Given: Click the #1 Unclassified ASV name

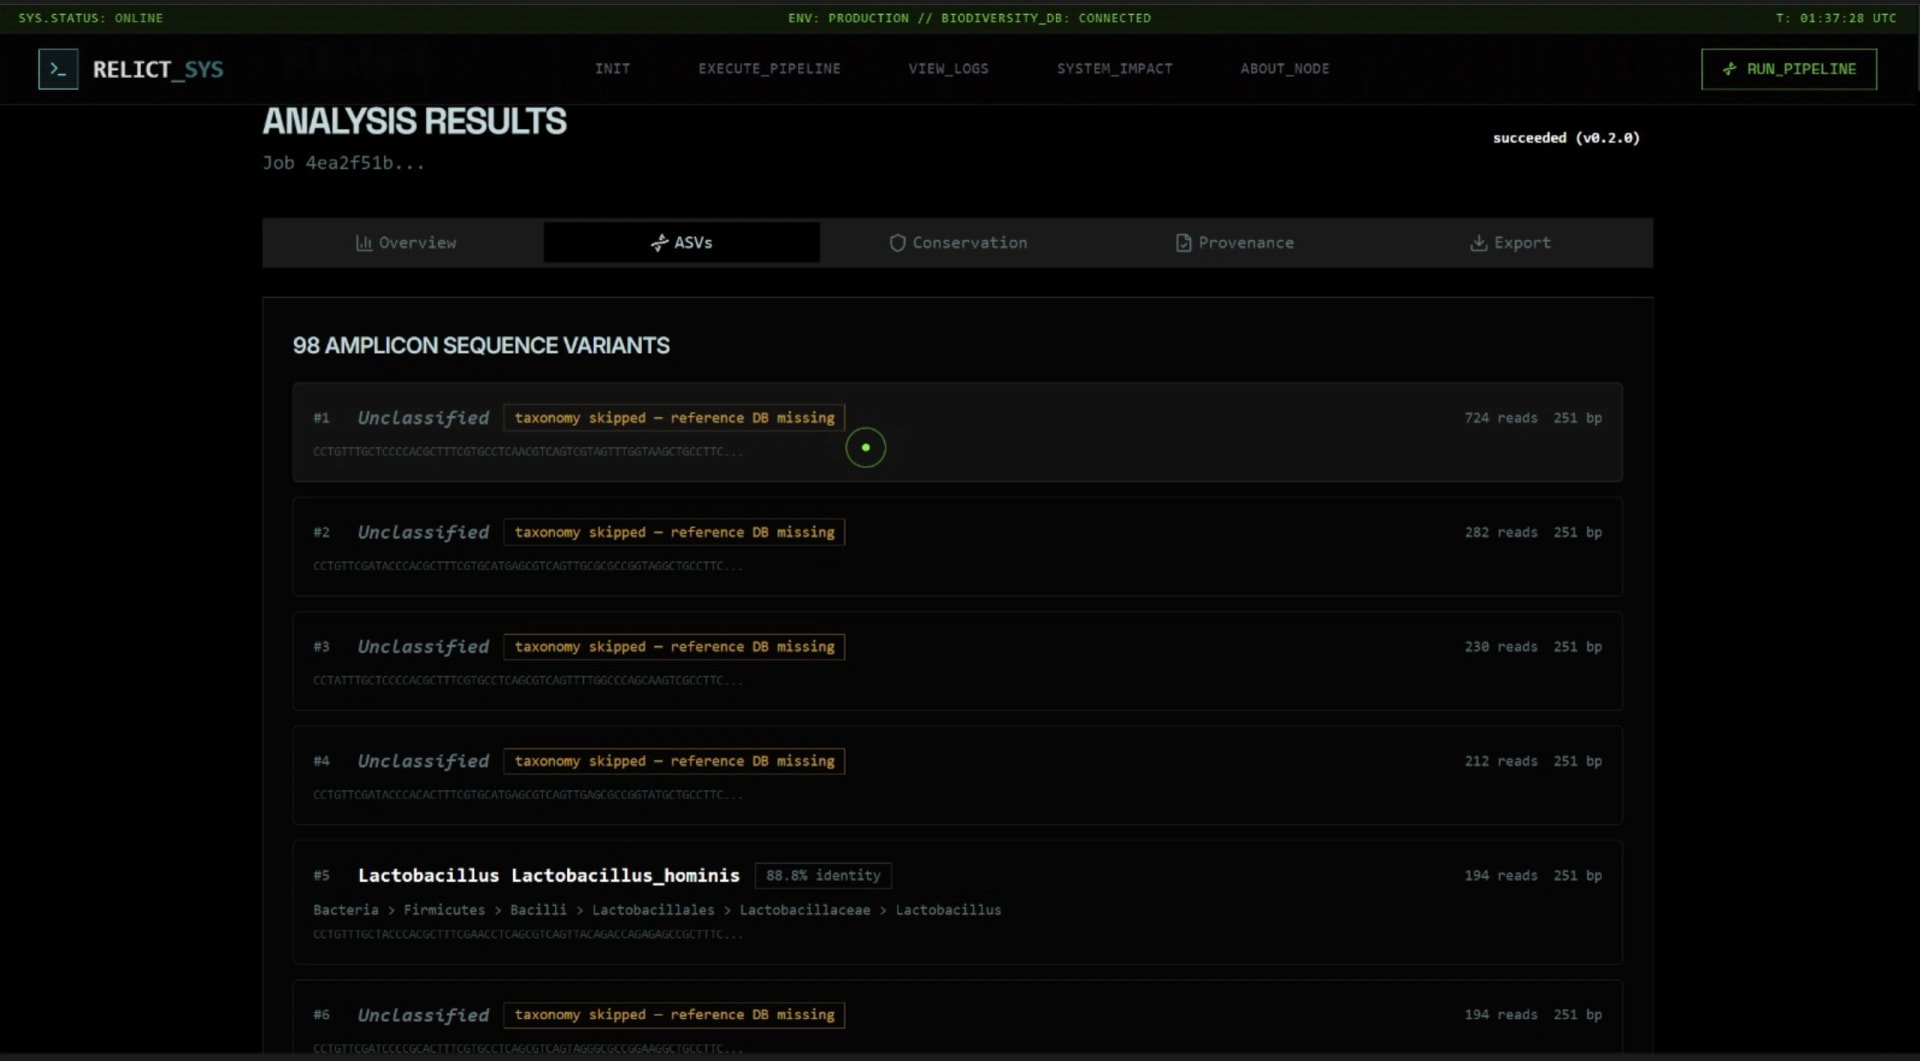Looking at the screenshot, I should click(x=423, y=418).
